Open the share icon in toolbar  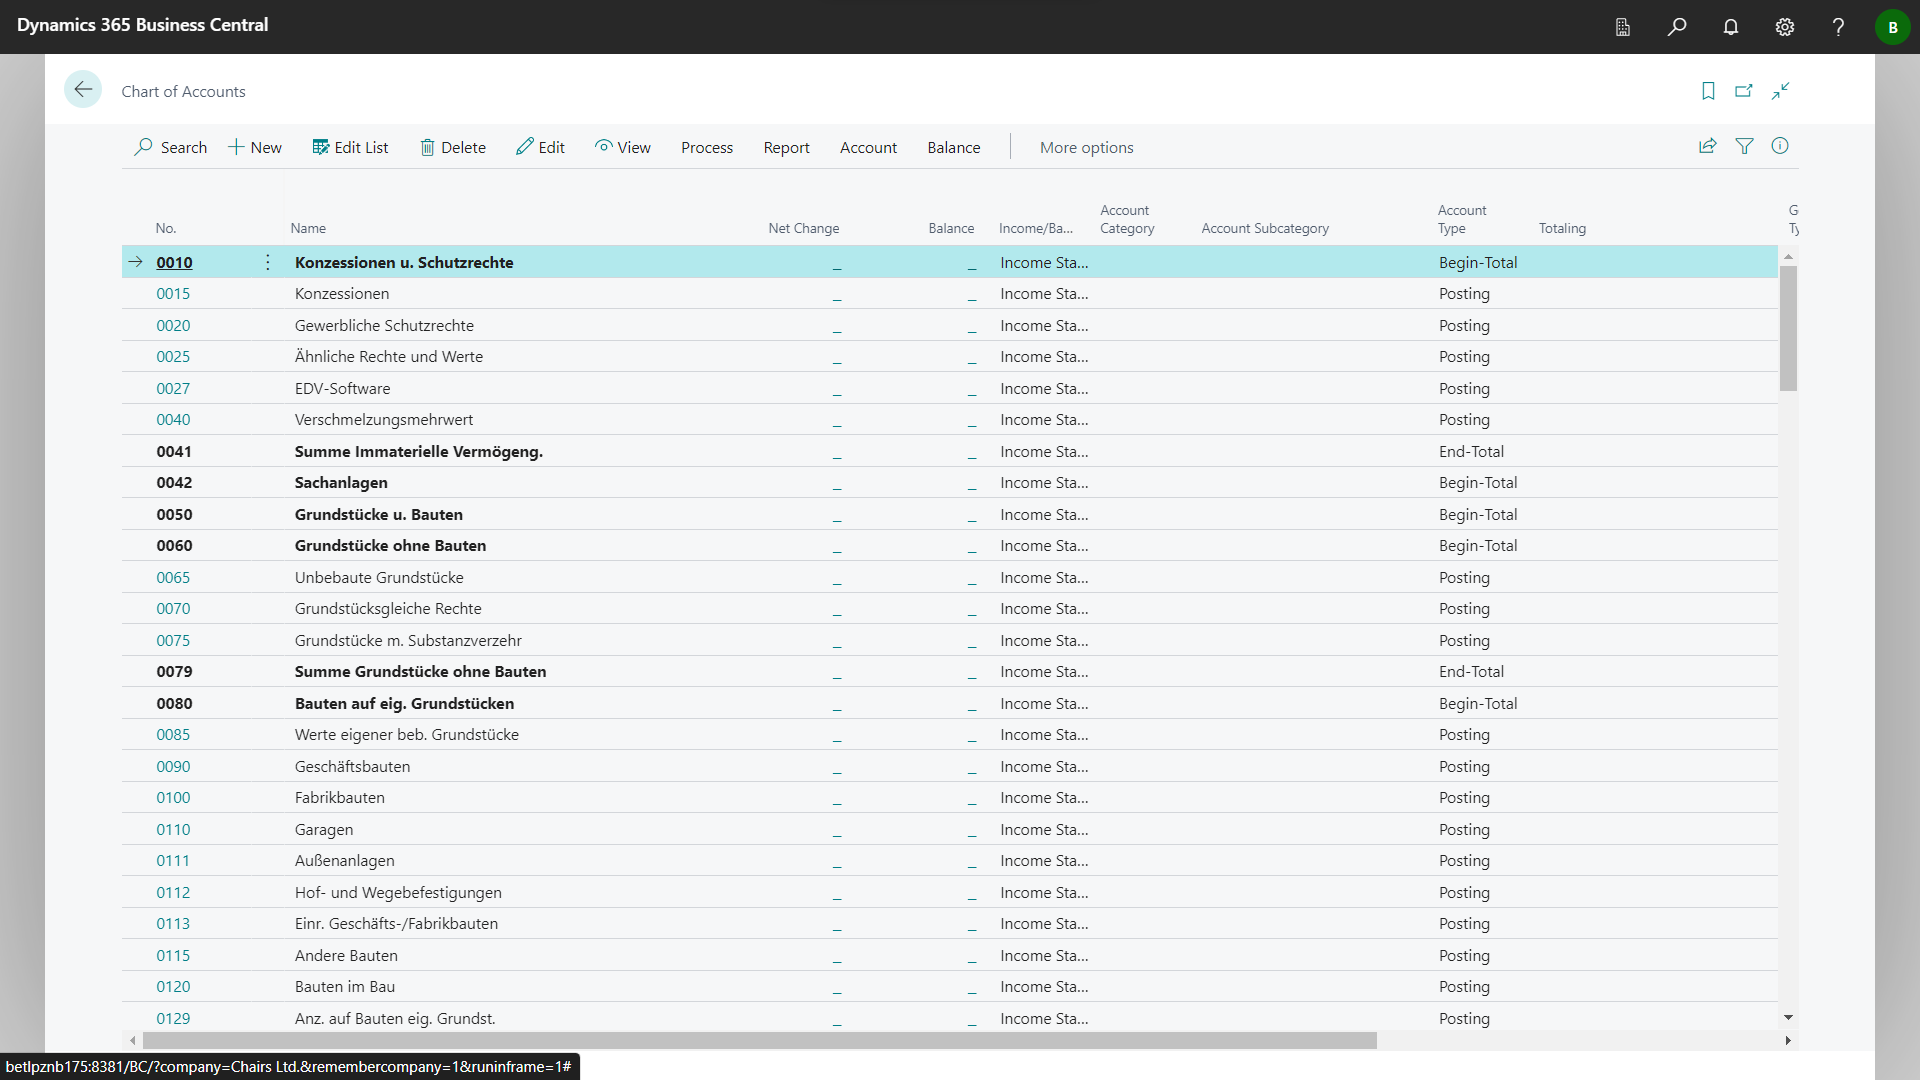tap(1708, 146)
